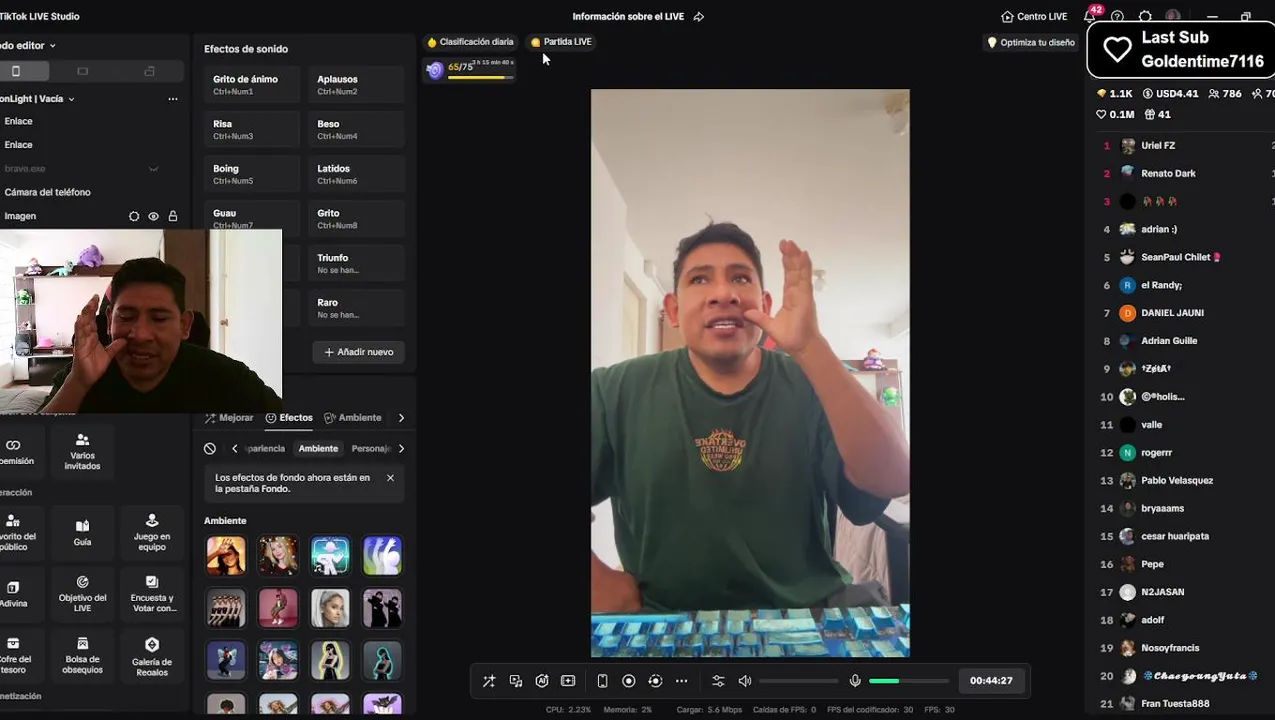Click Añadir nuevo sound effect button
The height and width of the screenshot is (720, 1275).
click(359, 352)
